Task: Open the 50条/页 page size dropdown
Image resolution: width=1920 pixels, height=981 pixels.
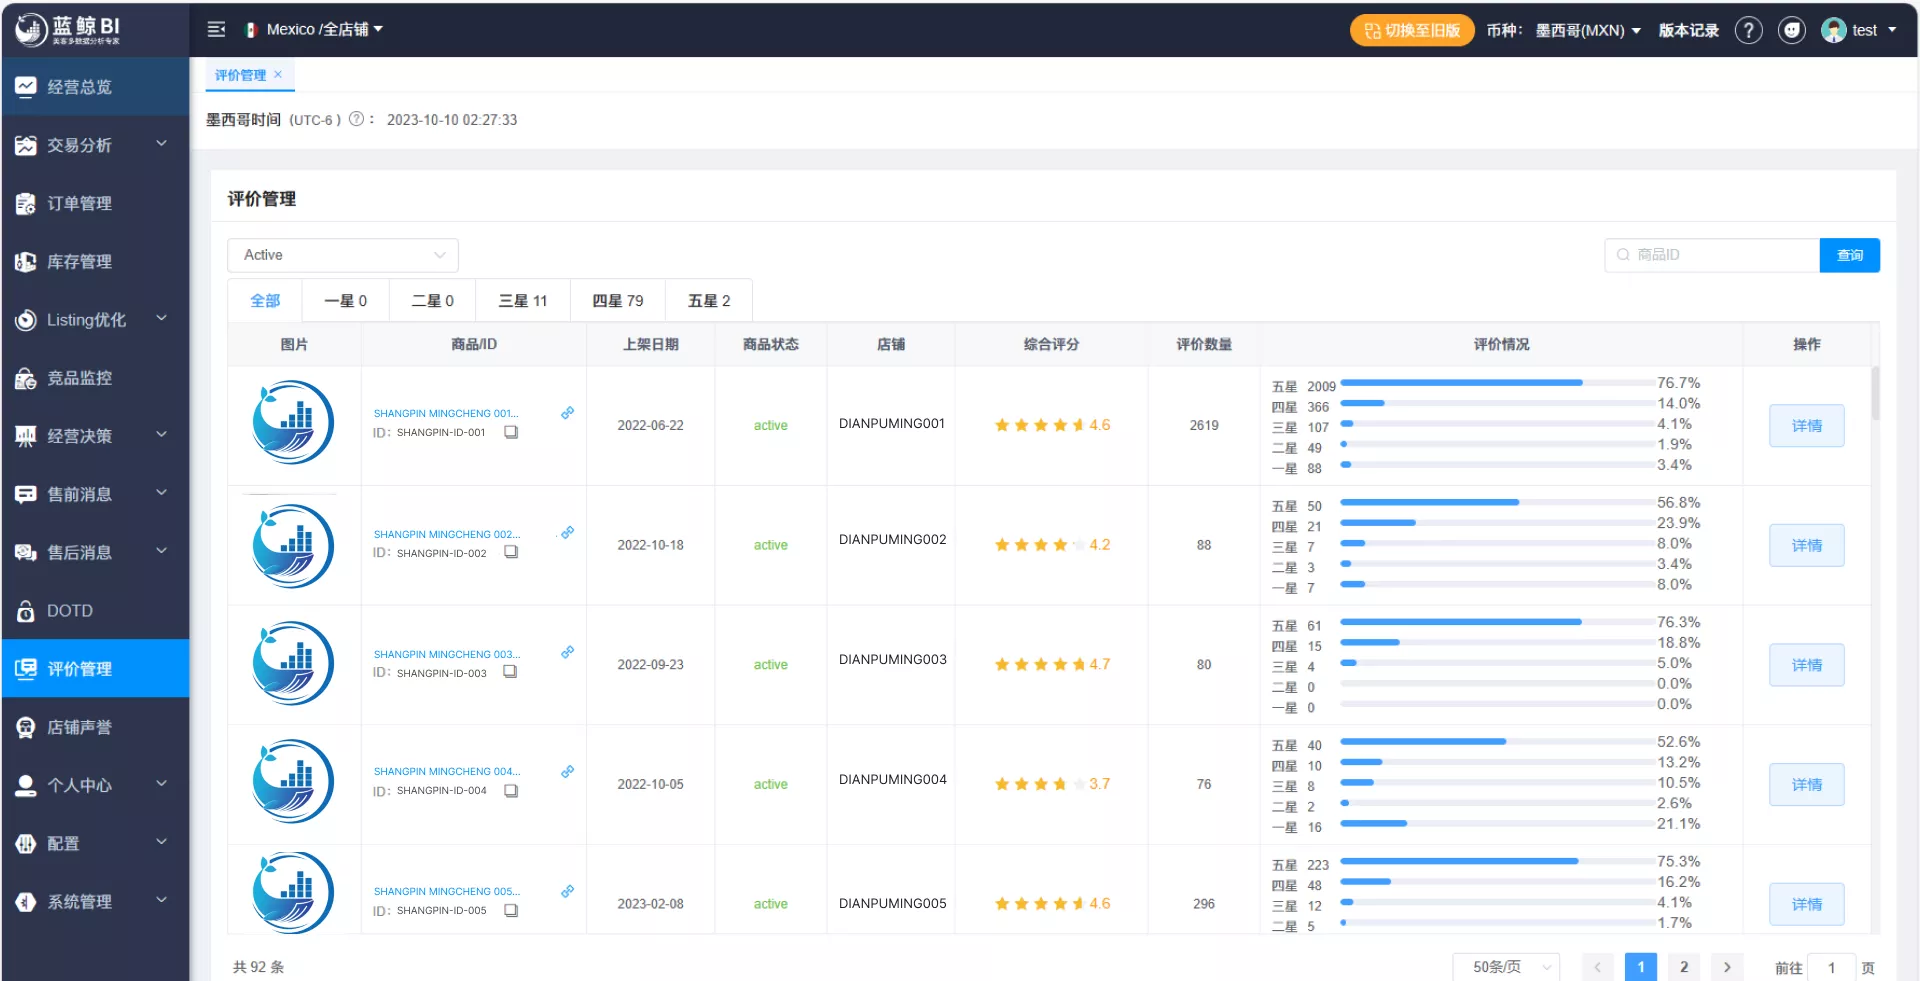Action: coord(1506,967)
